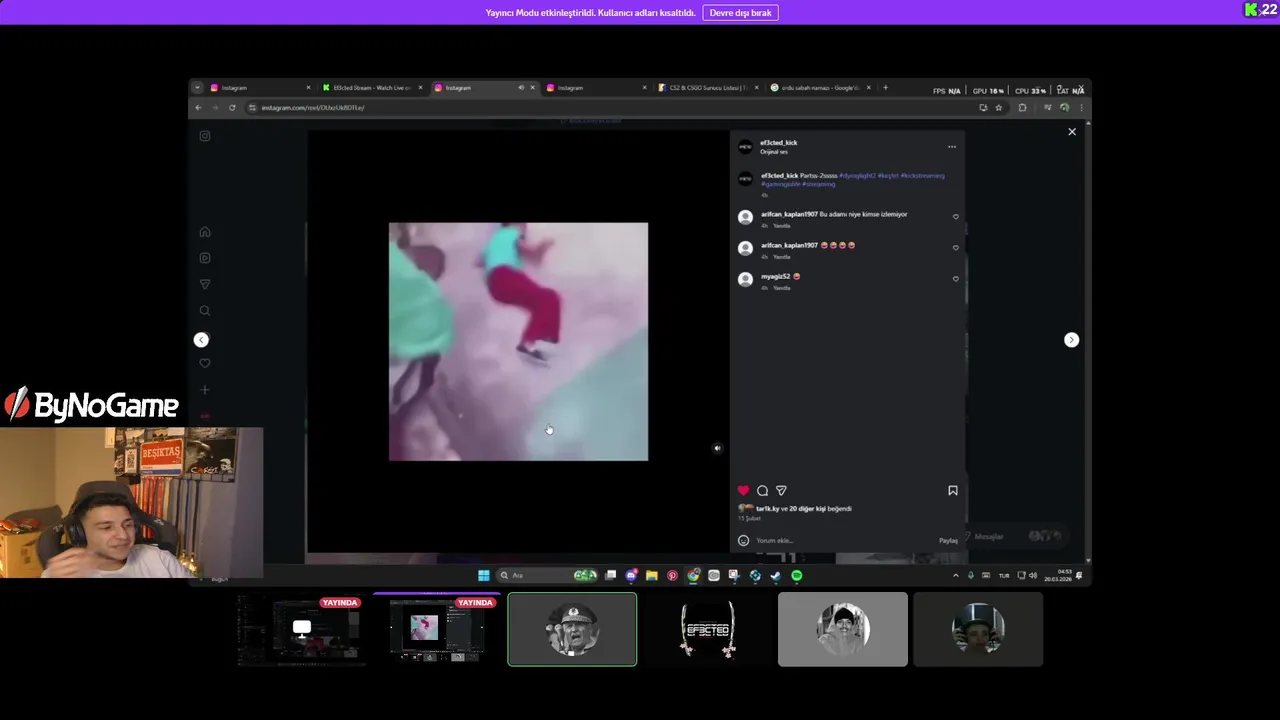1280x720 pixels.
Task: Click the #dyinglight2 hashtag
Action: (857, 176)
